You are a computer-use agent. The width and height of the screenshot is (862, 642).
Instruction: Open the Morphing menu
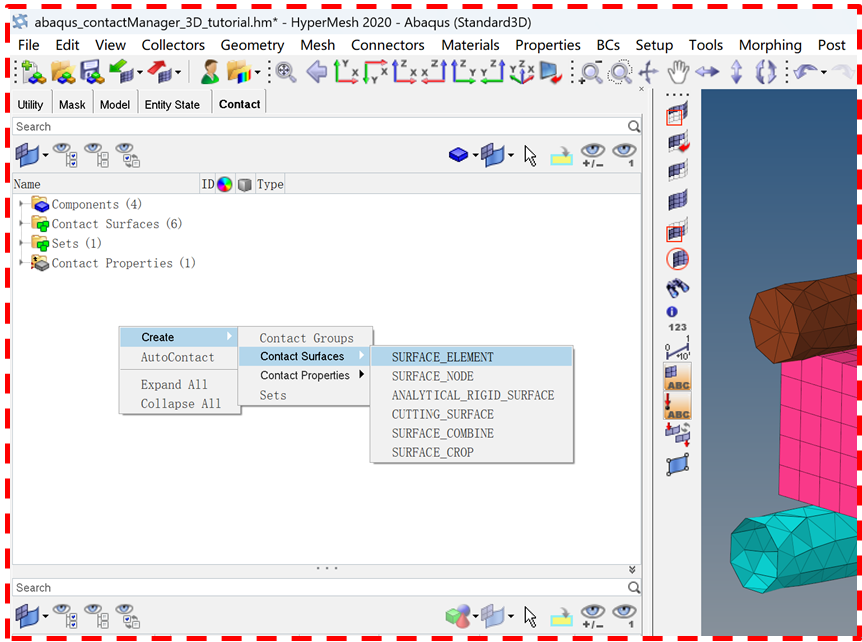coord(770,45)
